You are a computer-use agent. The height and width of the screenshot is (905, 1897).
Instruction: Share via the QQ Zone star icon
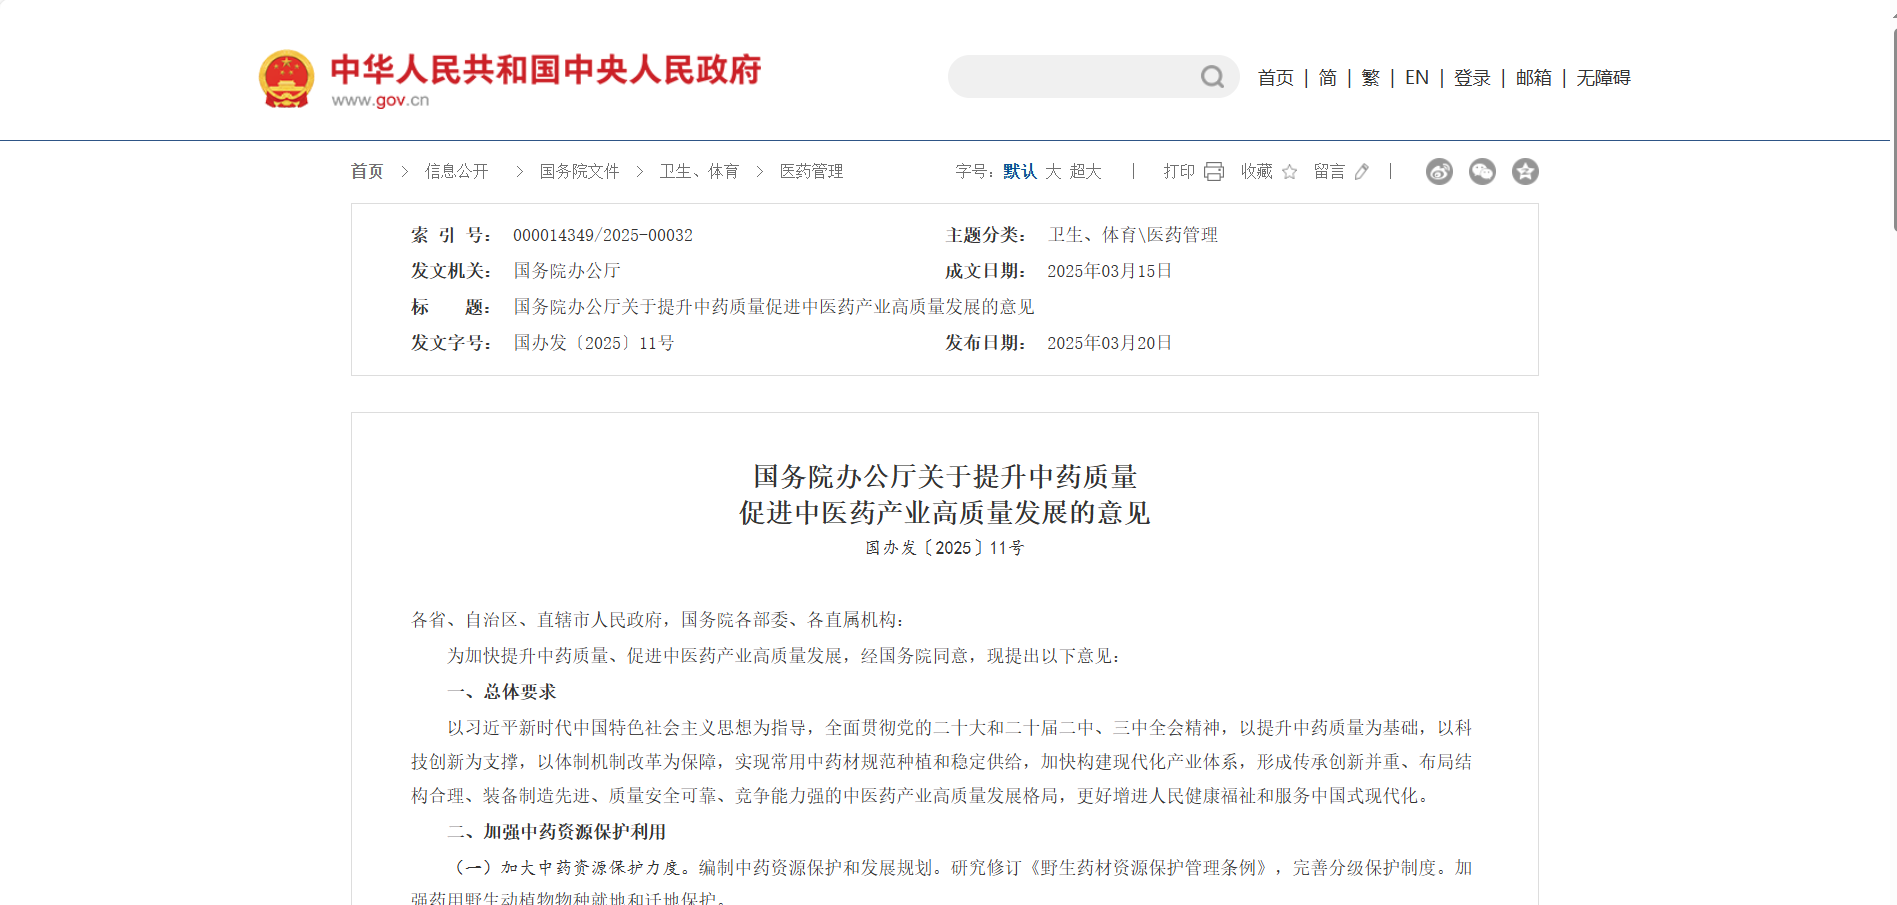coord(1525,172)
